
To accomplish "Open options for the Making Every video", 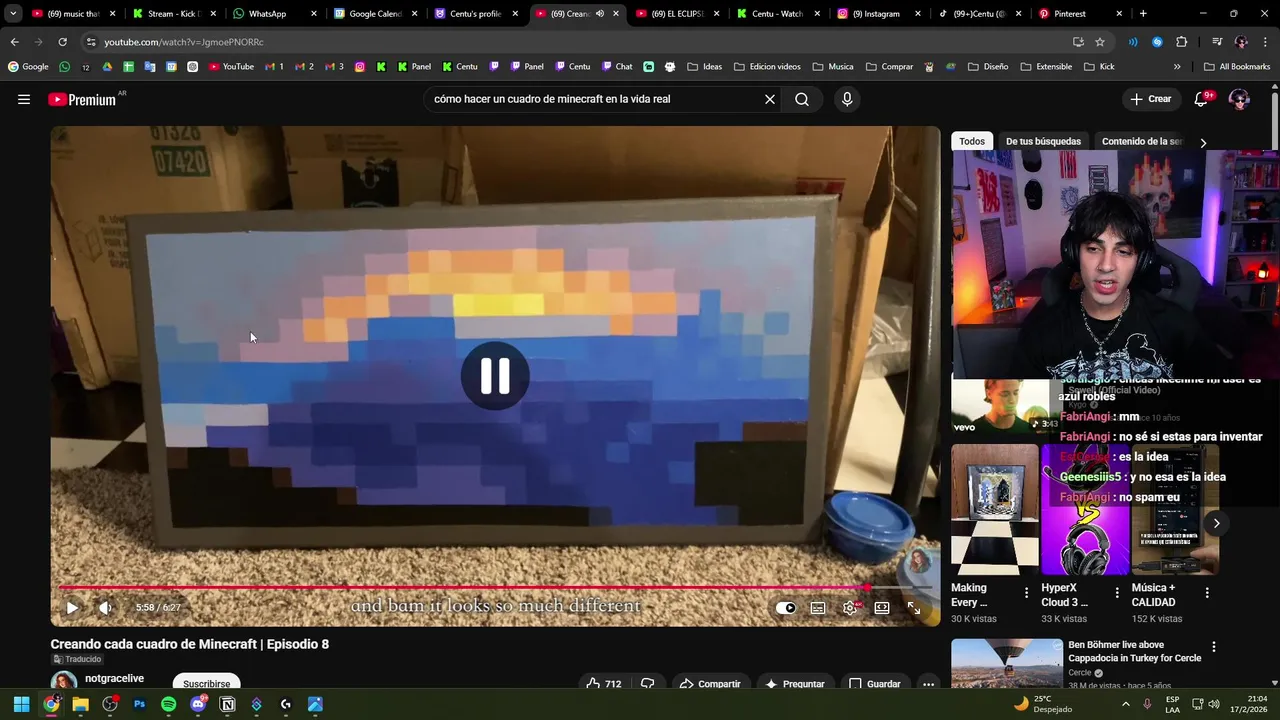I will click(1026, 593).
